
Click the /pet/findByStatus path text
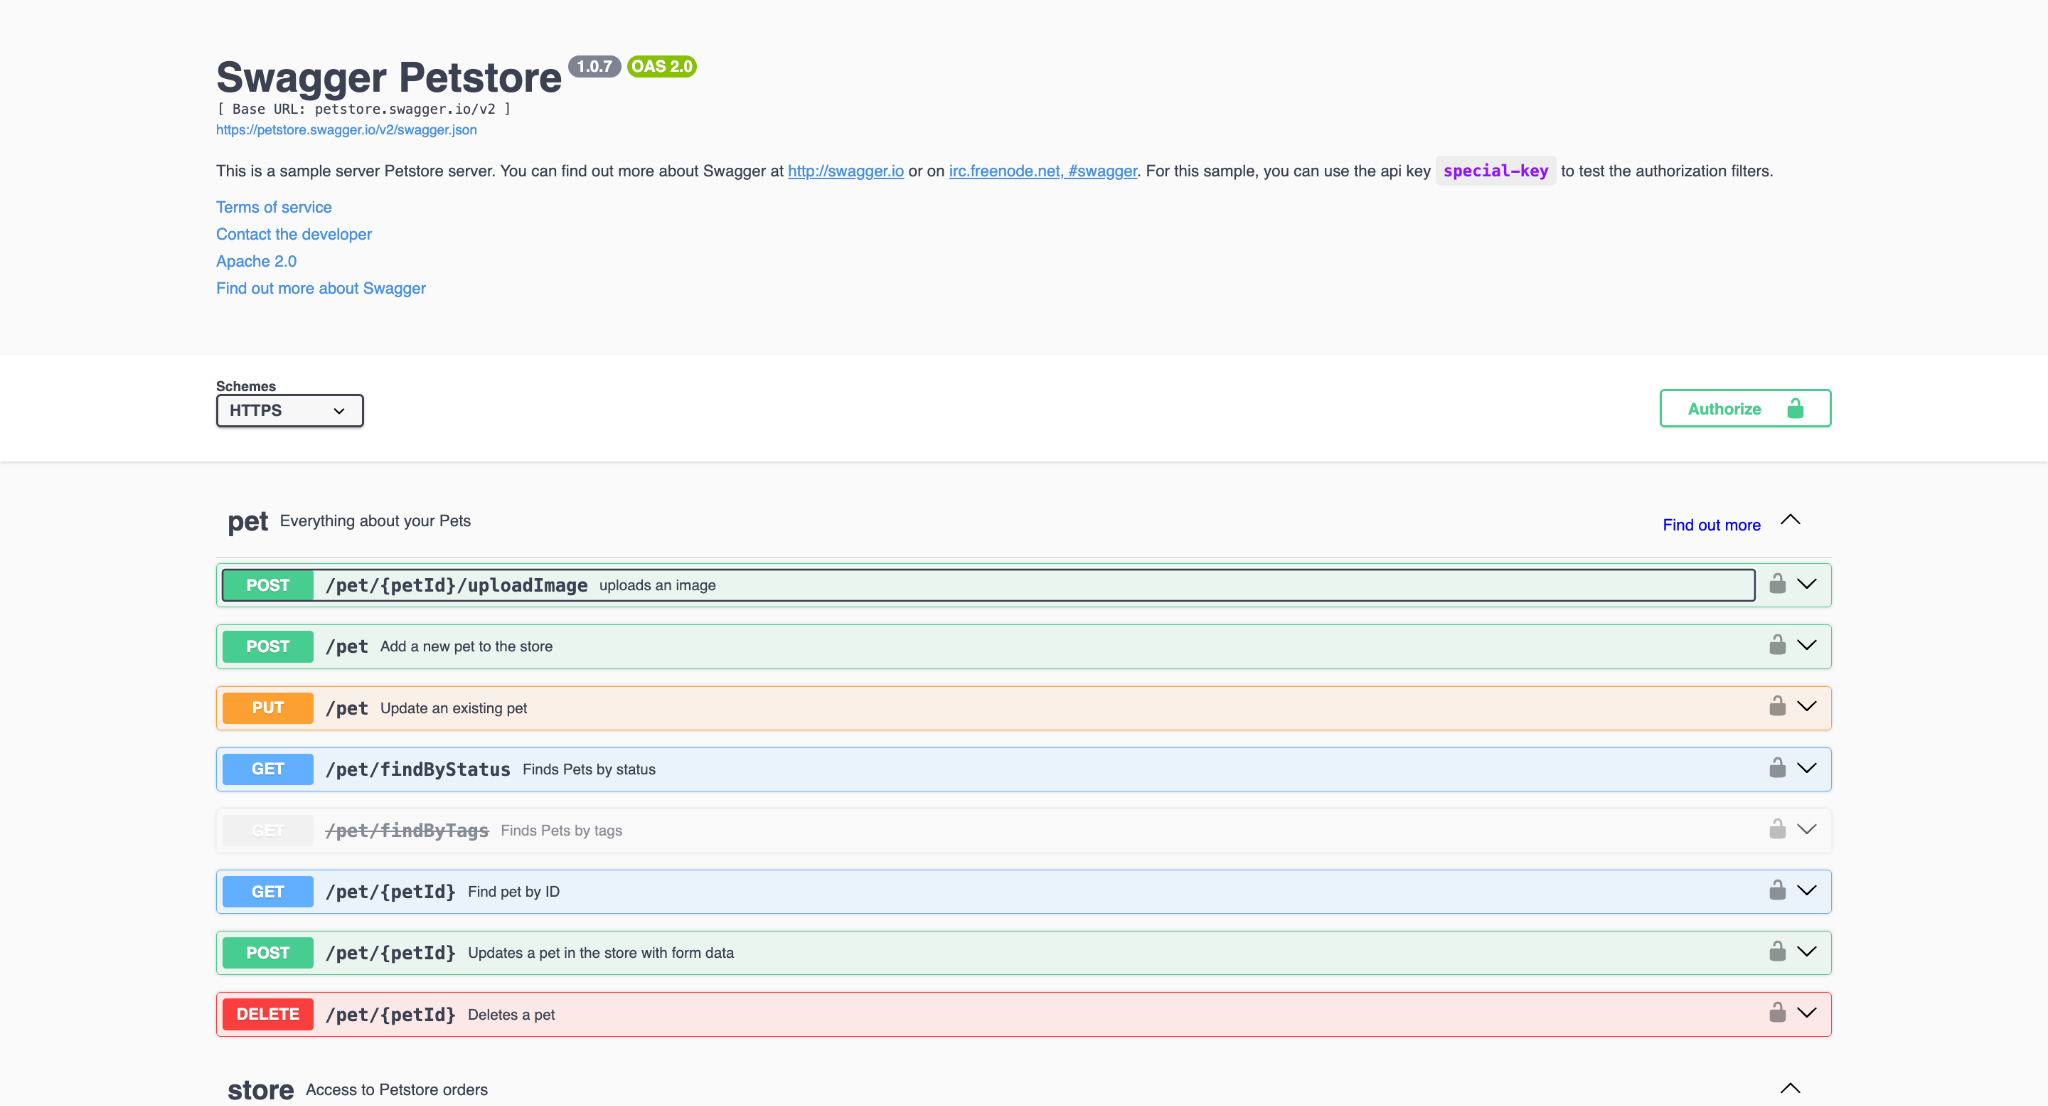[x=418, y=769]
